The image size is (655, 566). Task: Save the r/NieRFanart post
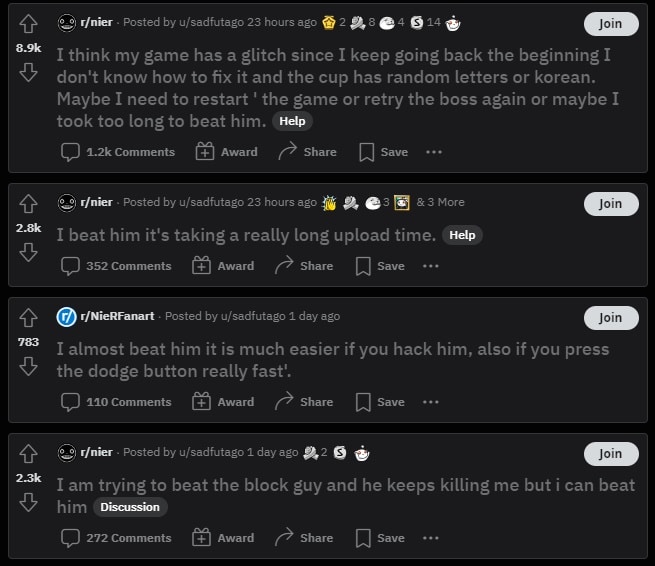coord(382,402)
